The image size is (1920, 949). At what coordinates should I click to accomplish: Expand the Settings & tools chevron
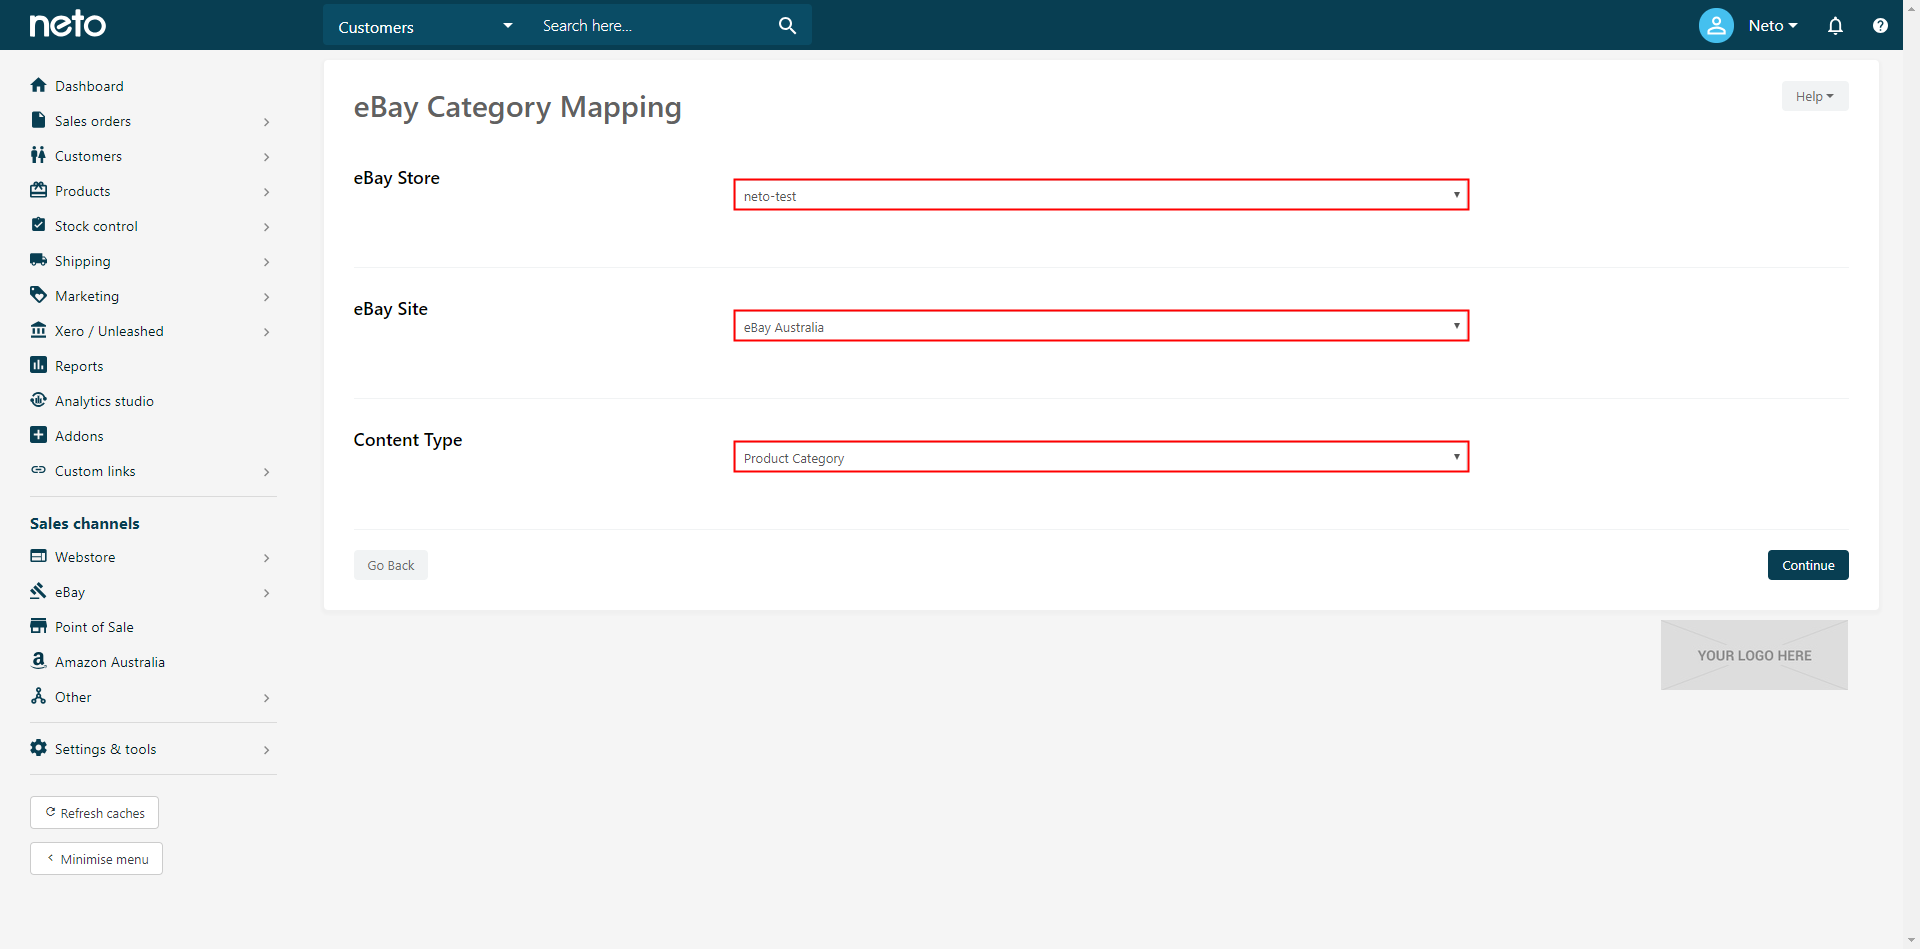[266, 750]
